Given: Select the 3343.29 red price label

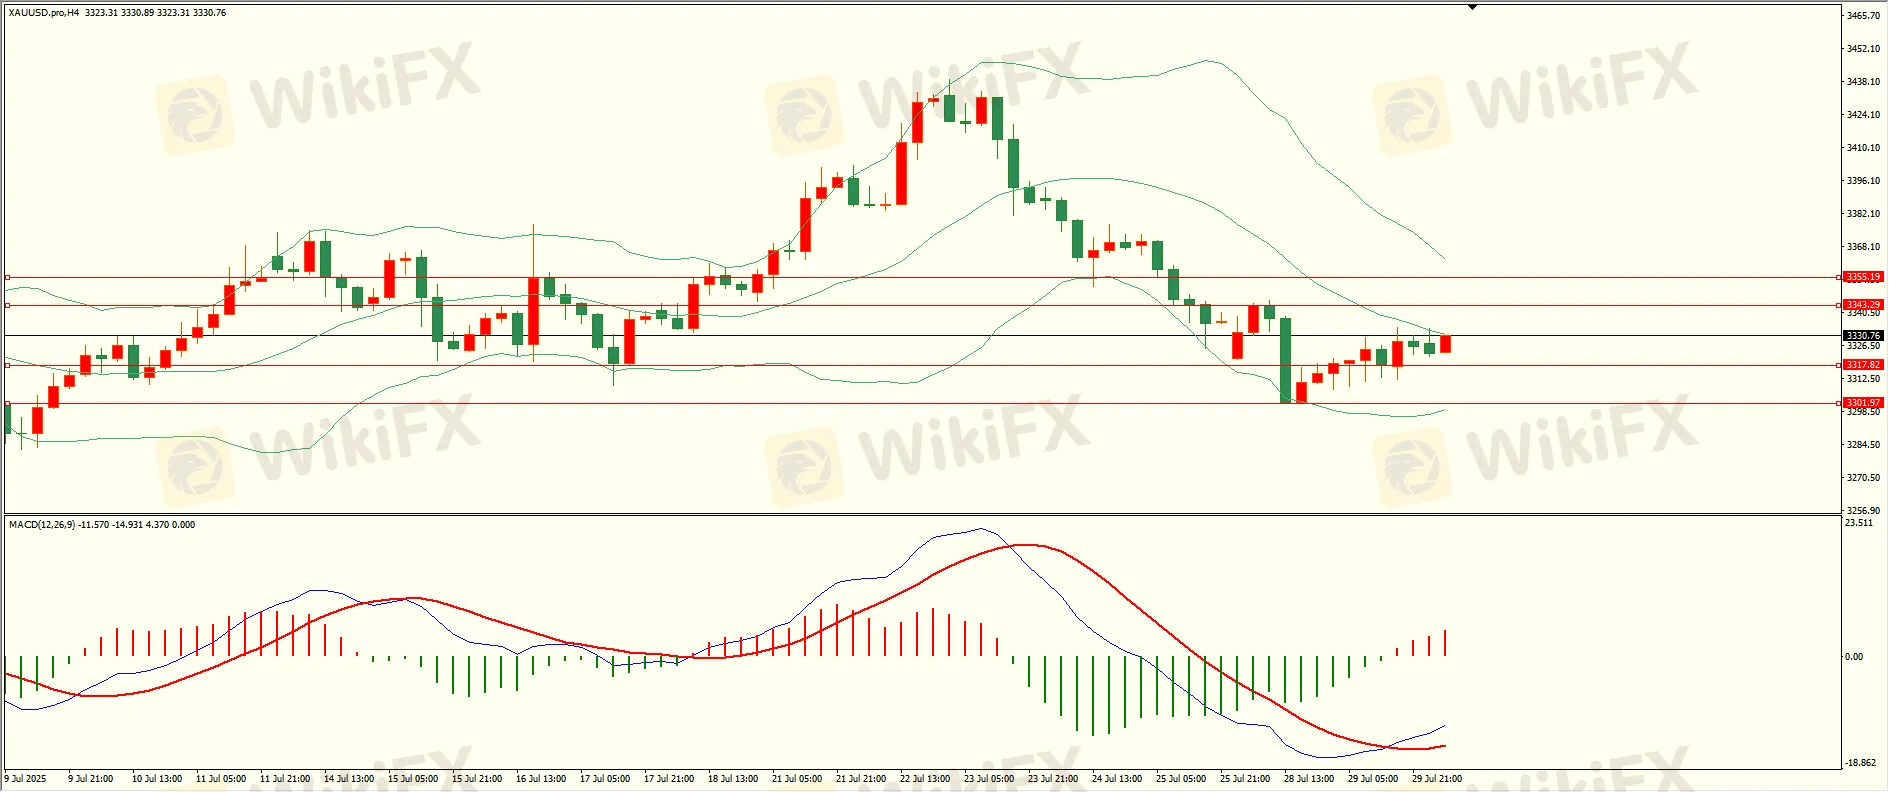Looking at the screenshot, I should click(x=1863, y=305).
